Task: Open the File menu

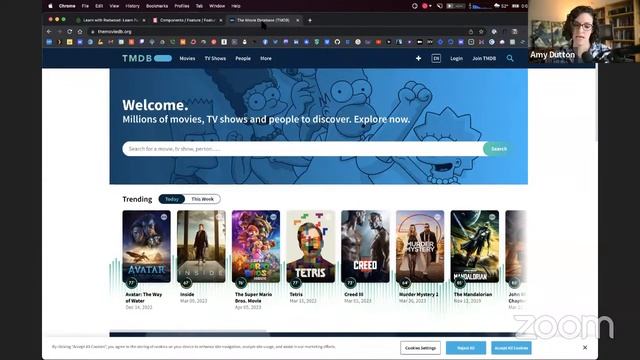Action: 85,6
